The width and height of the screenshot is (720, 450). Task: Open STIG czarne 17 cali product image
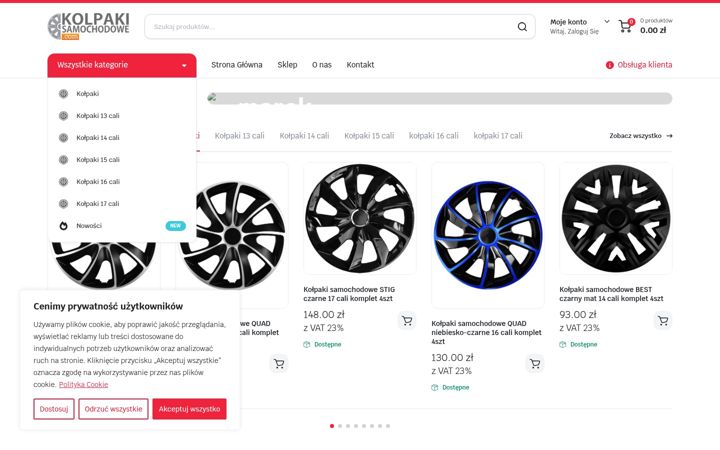point(360,219)
